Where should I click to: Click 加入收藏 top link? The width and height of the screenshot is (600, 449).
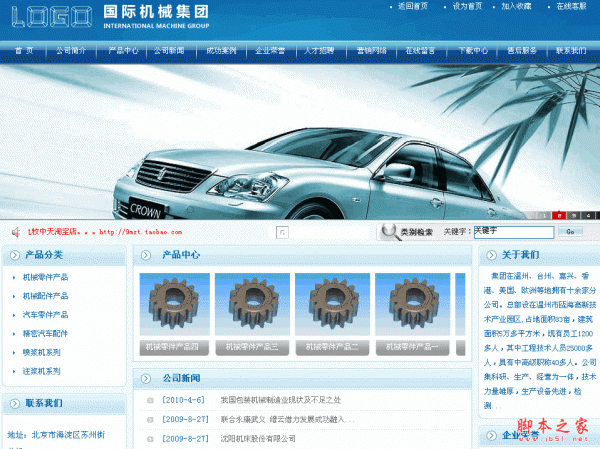point(516,6)
